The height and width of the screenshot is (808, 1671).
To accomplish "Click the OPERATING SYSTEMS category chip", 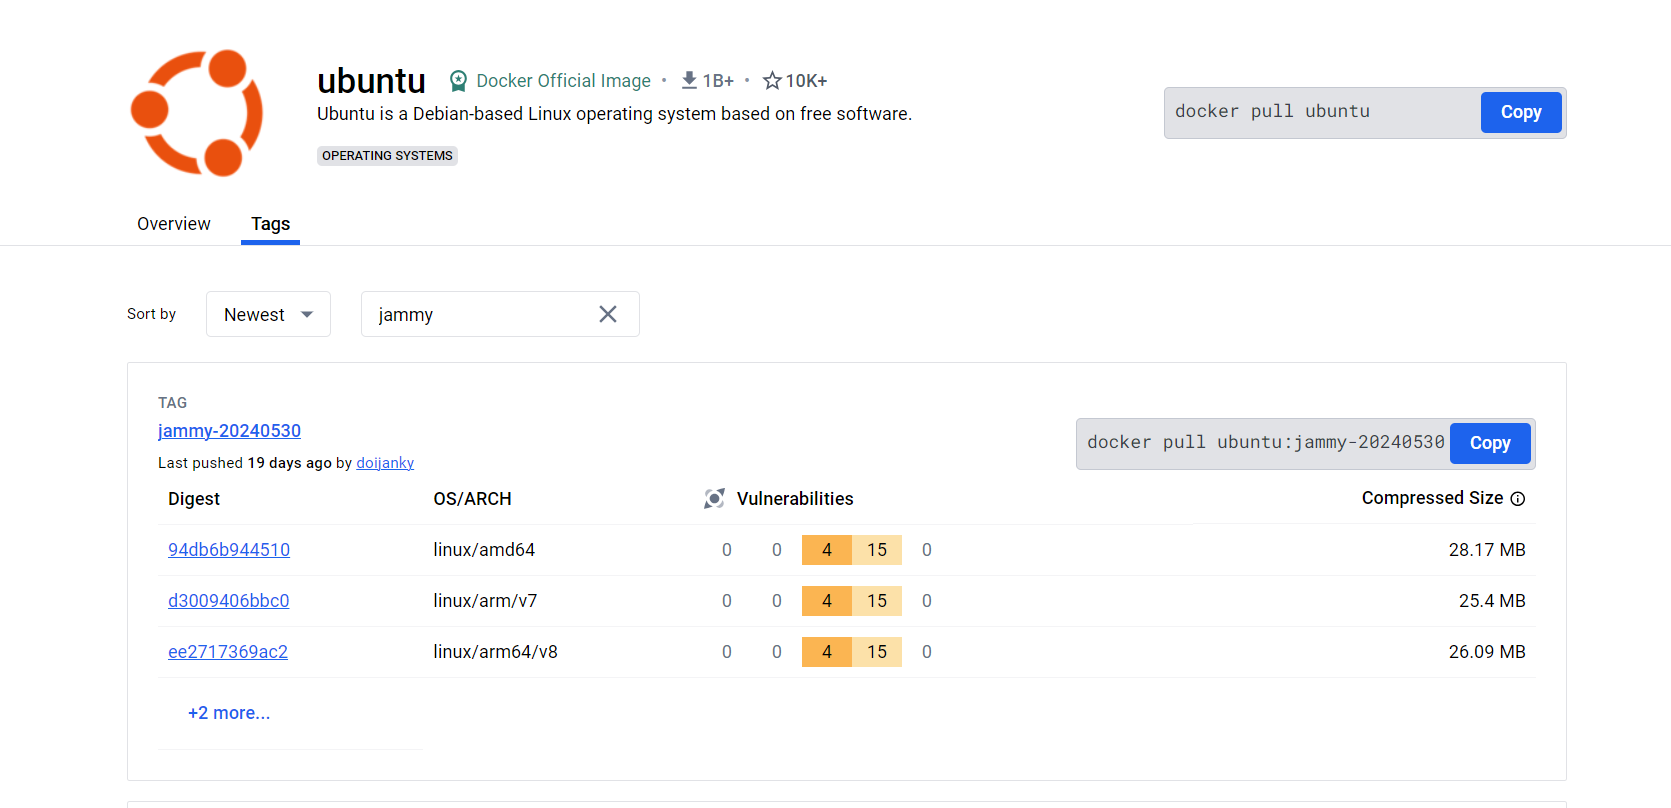I will 387,156.
